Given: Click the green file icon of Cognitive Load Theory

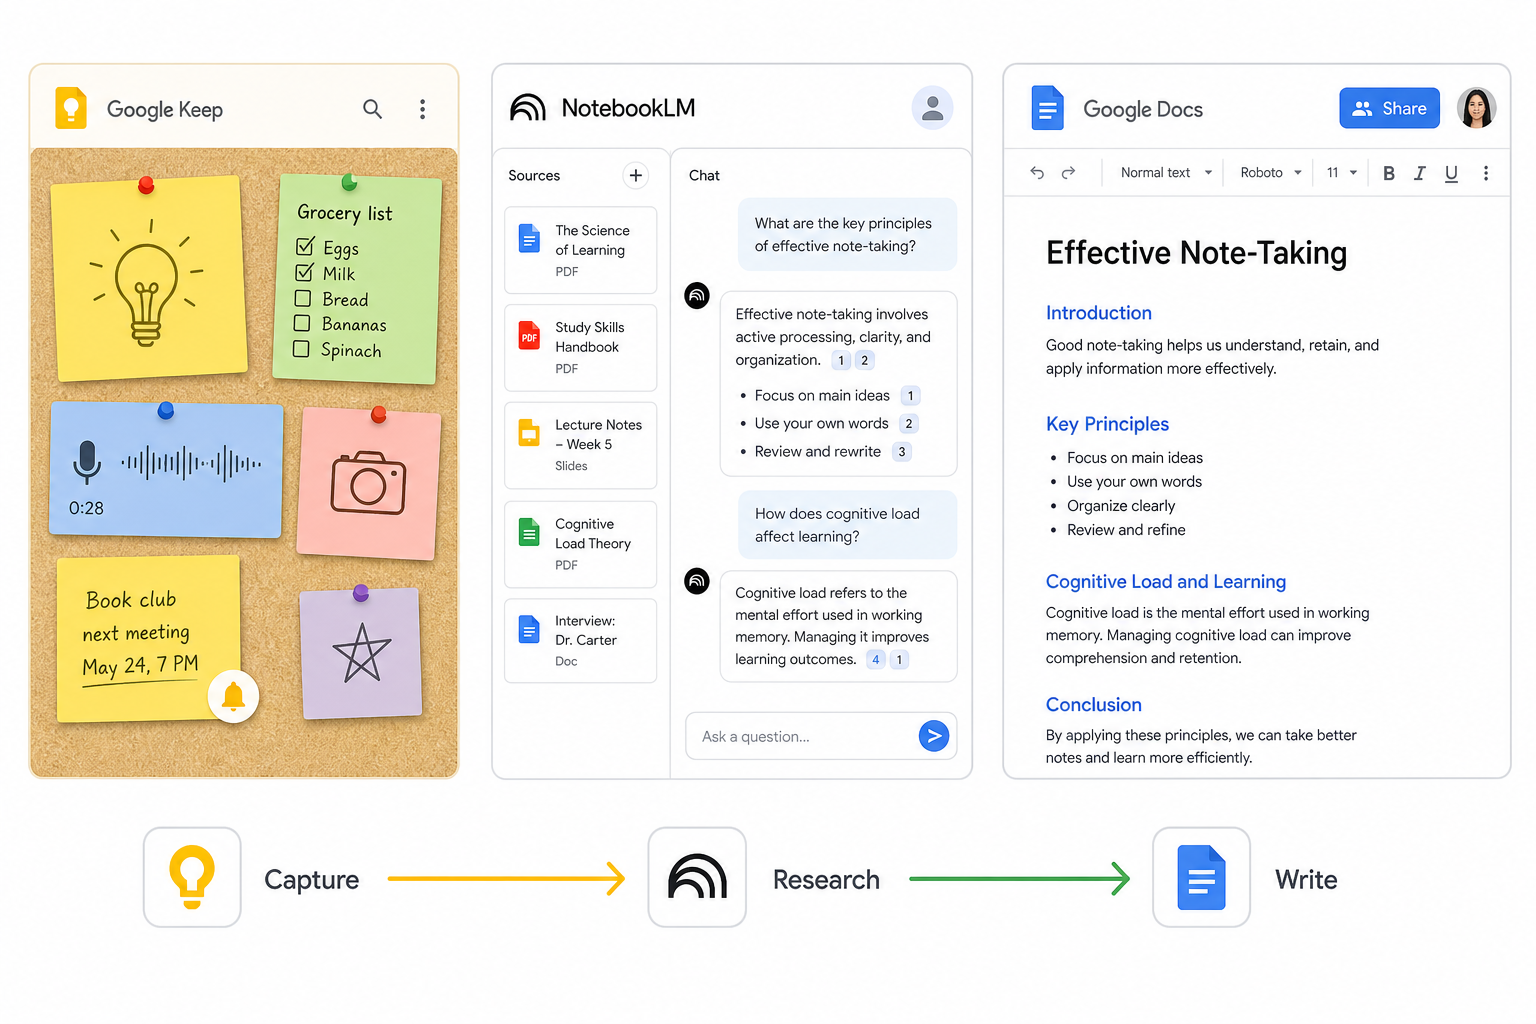Looking at the screenshot, I should click(x=529, y=532).
